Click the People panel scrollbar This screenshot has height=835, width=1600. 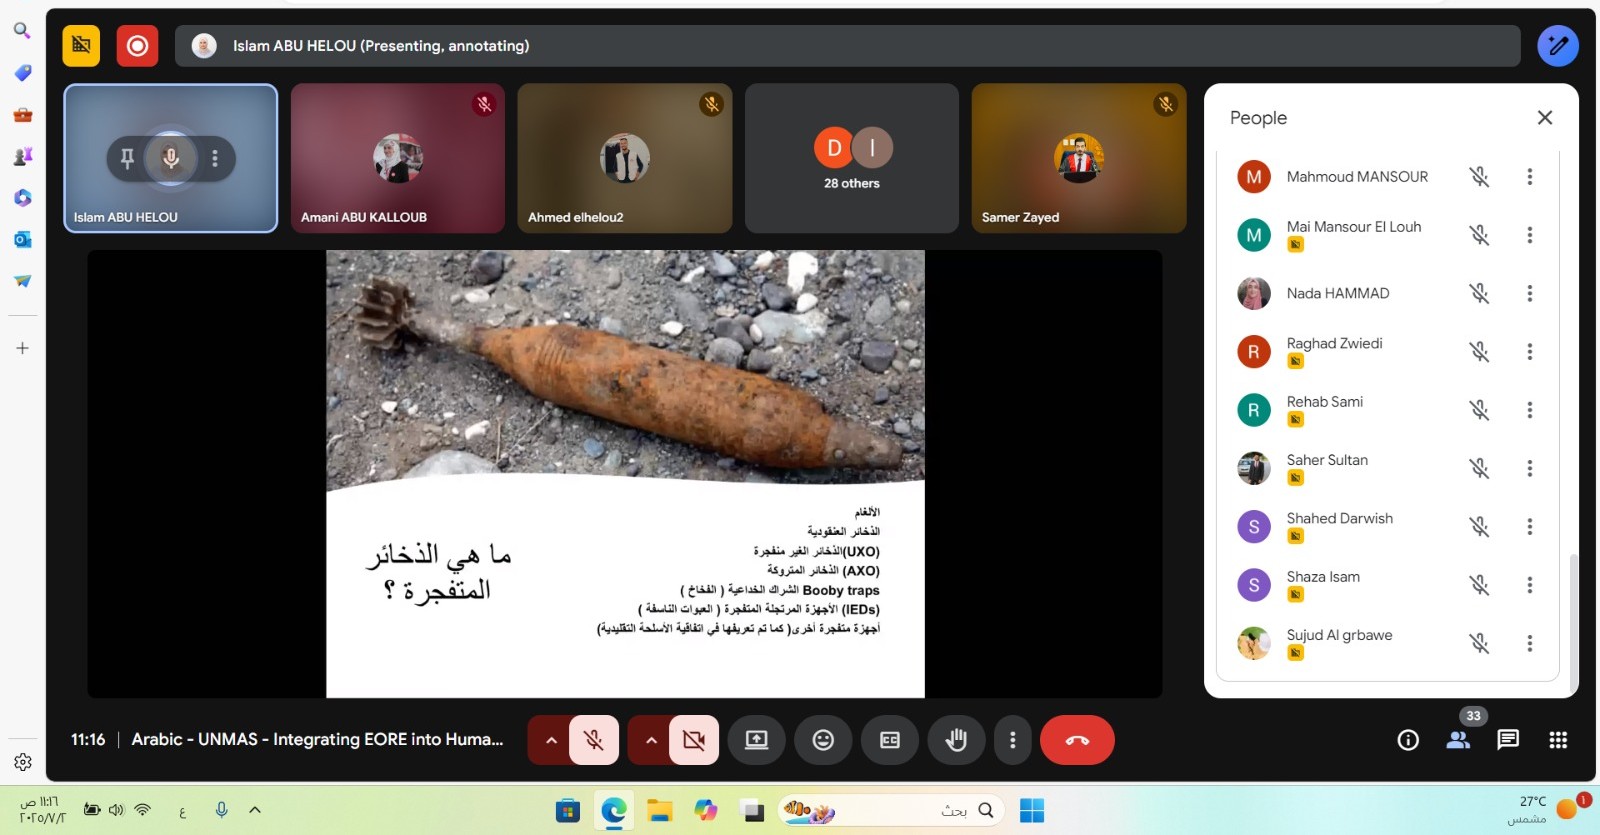[x=1573, y=620]
